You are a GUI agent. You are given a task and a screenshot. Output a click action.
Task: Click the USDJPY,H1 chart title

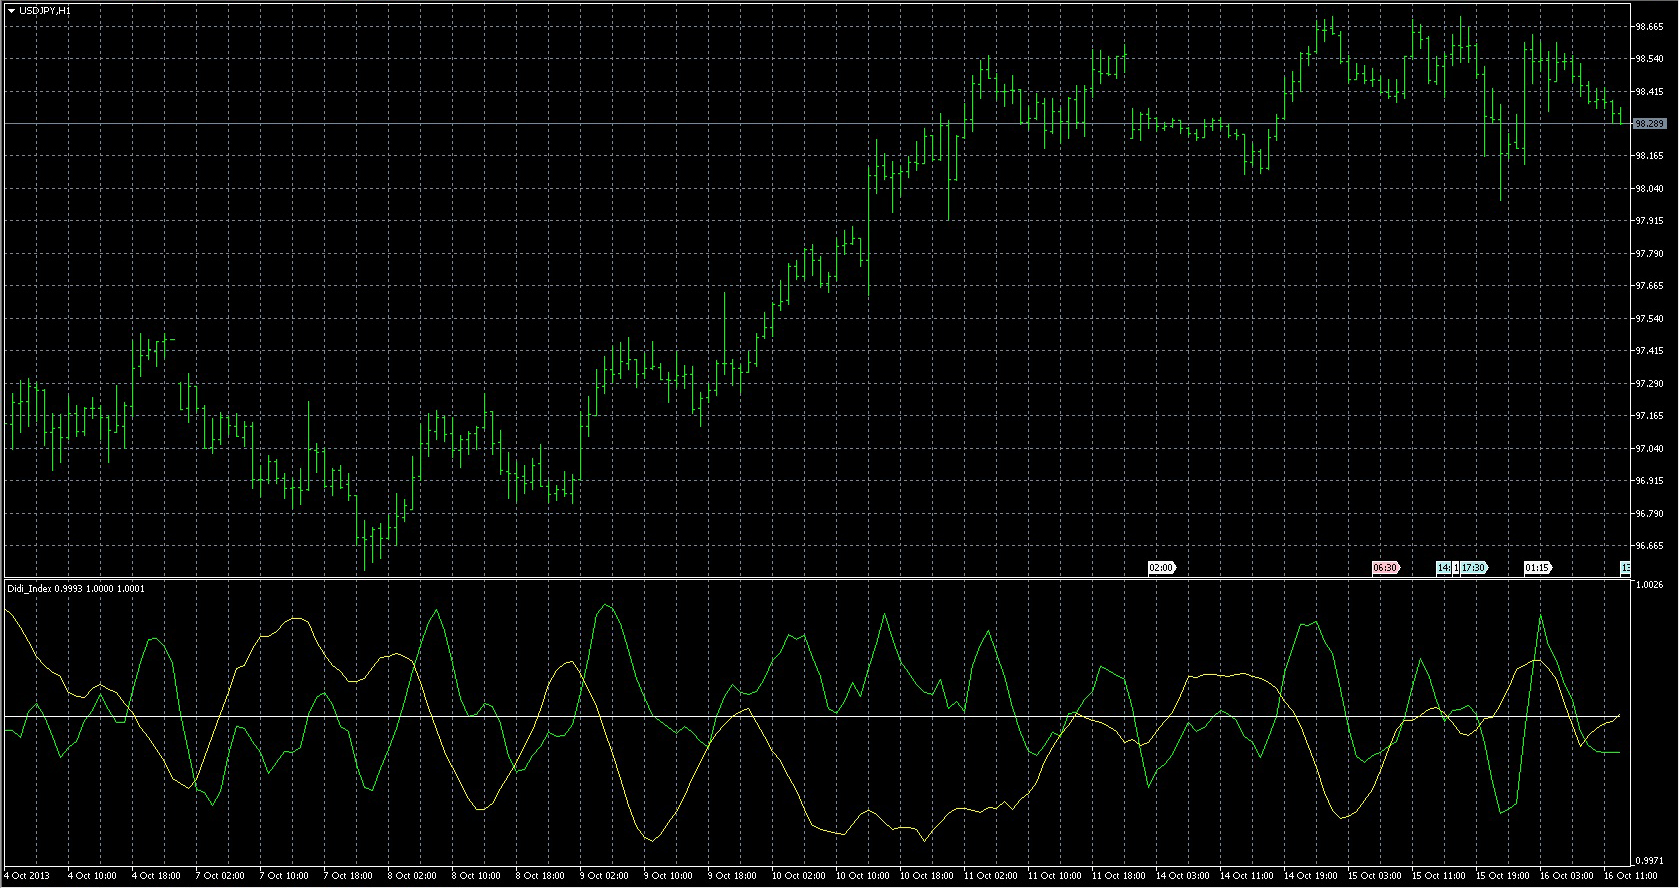pyautogui.click(x=45, y=10)
